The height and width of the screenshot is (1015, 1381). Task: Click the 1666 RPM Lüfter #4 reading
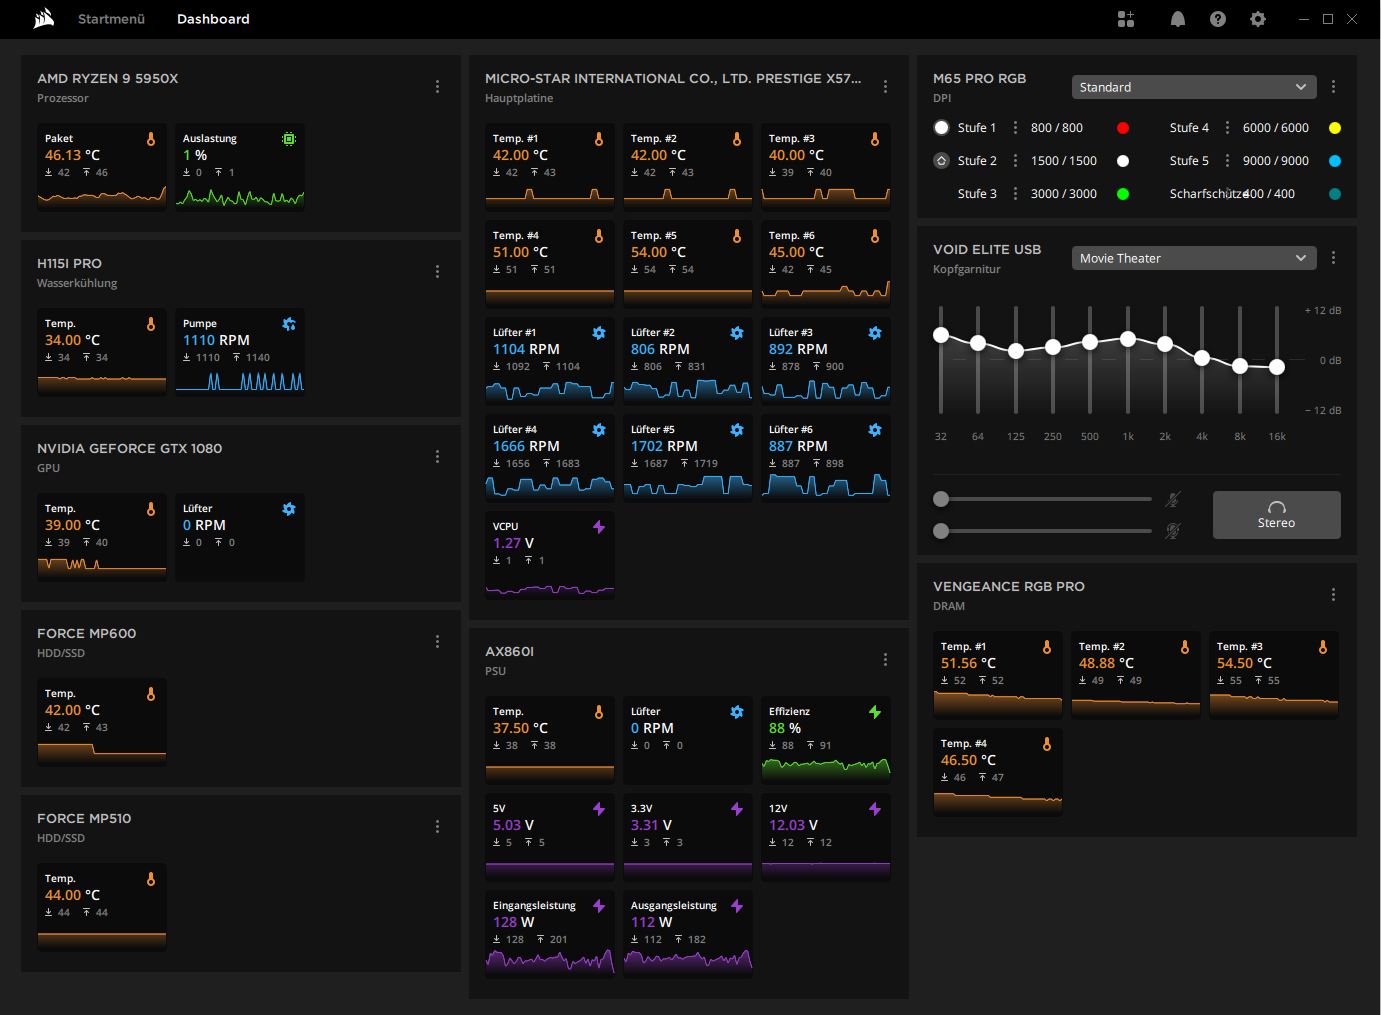click(x=526, y=446)
